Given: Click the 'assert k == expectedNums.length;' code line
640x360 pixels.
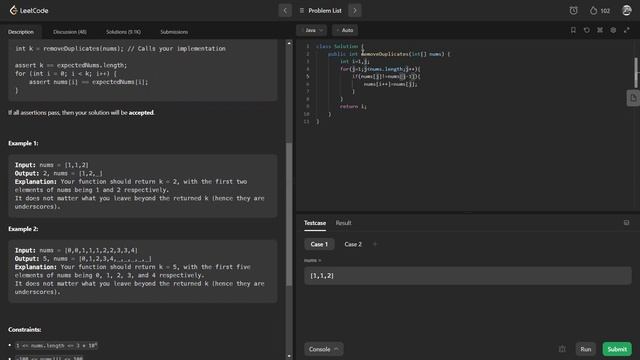Looking at the screenshot, I should pos(71,65).
